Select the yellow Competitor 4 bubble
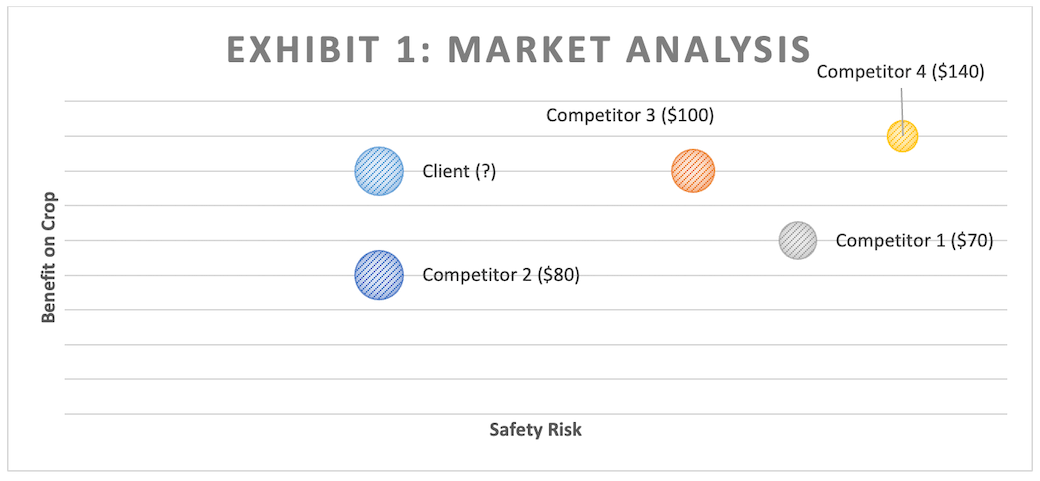 [x=903, y=136]
